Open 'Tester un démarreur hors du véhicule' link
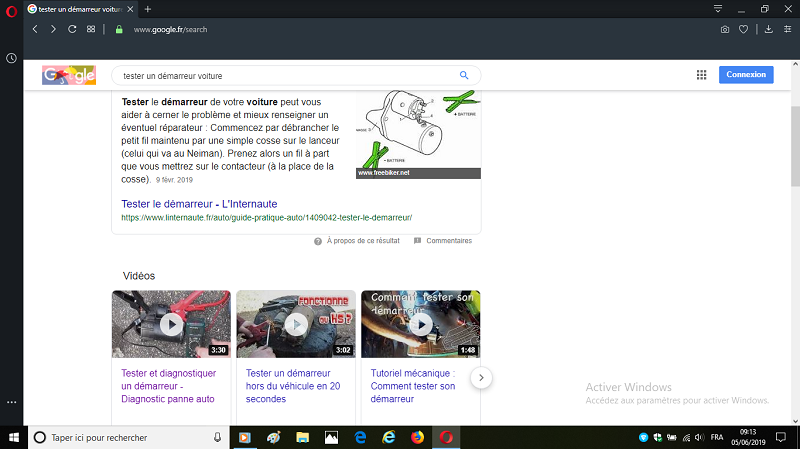800x449 pixels. (x=293, y=386)
